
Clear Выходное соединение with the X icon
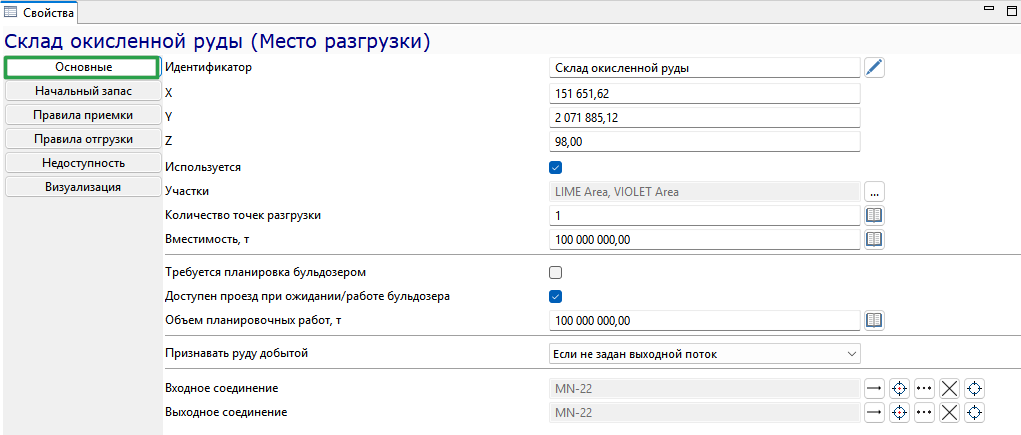pyautogui.click(x=949, y=412)
